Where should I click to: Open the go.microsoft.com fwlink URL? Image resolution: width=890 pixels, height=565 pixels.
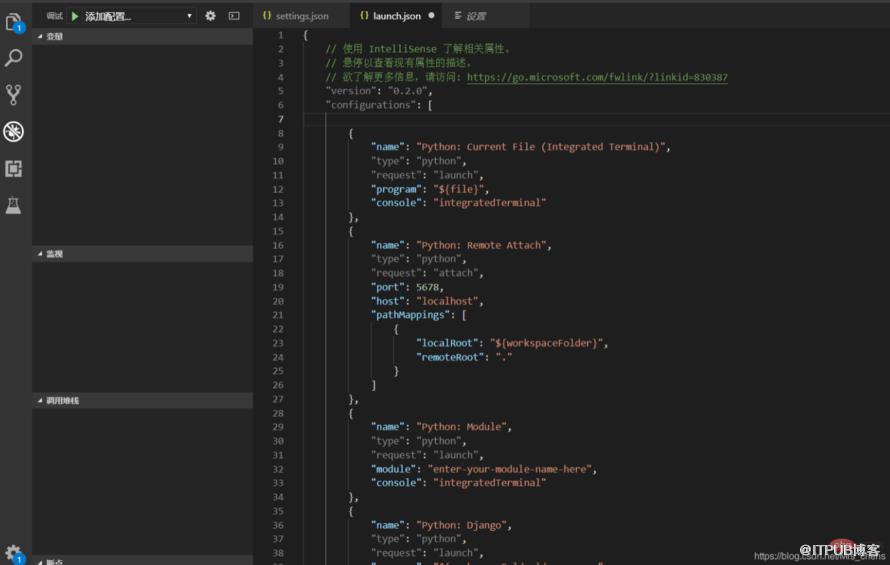597,77
